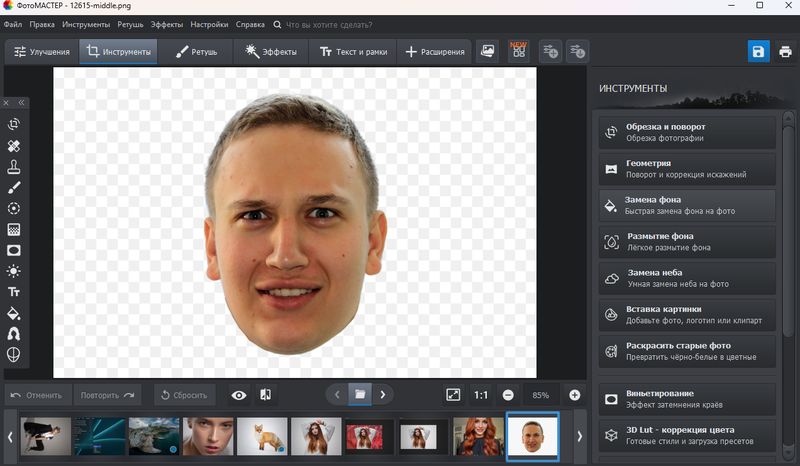Open the folder browse button
The height and width of the screenshot is (466, 800).
(360, 395)
